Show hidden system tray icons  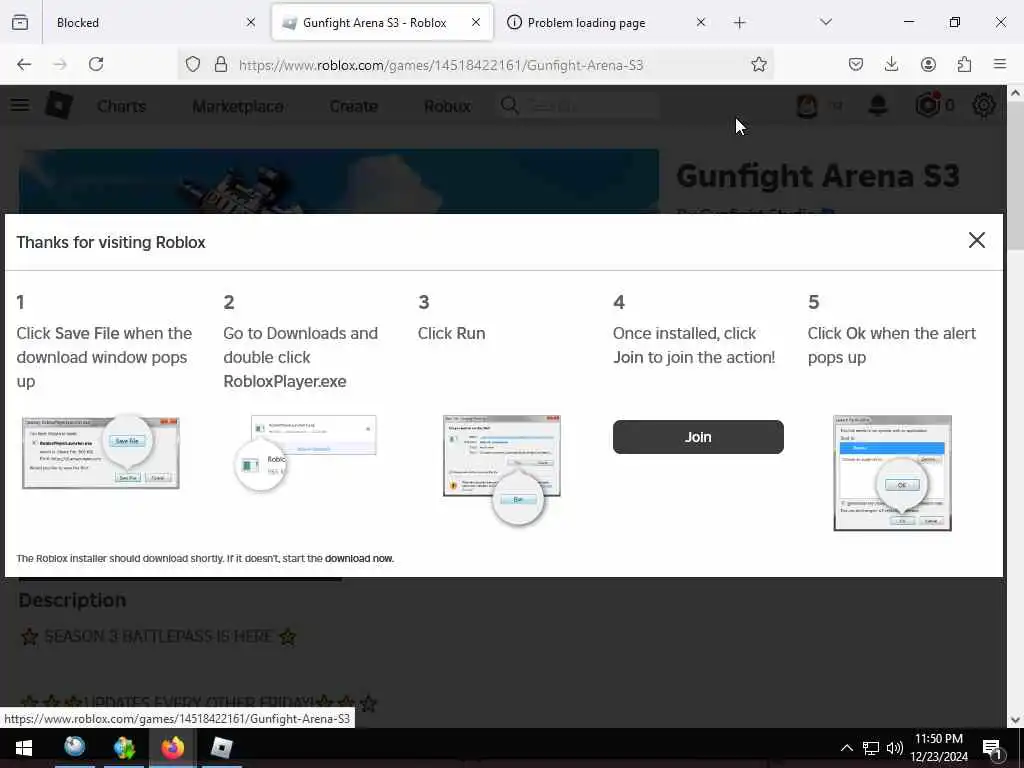click(x=846, y=748)
